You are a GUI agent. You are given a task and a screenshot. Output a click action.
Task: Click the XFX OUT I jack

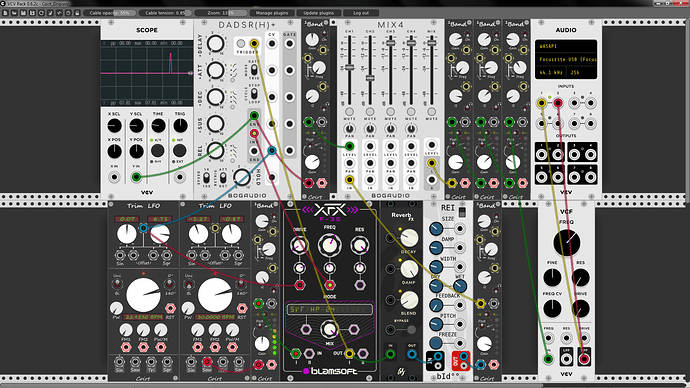click(349, 353)
